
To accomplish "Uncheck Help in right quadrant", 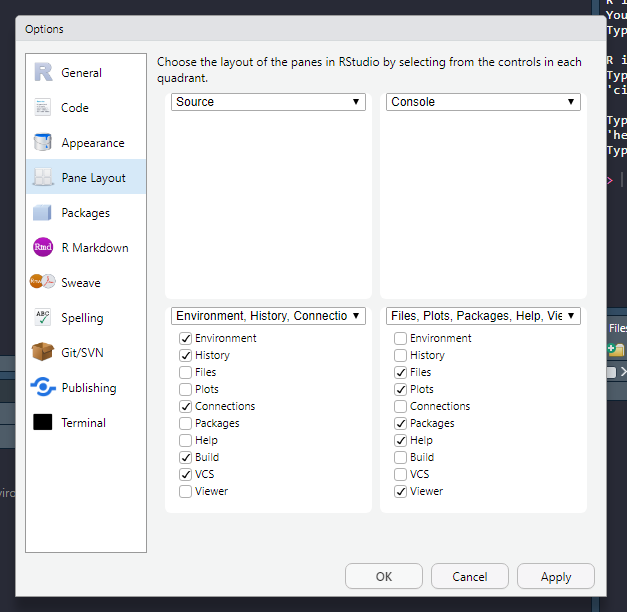I will point(400,440).
